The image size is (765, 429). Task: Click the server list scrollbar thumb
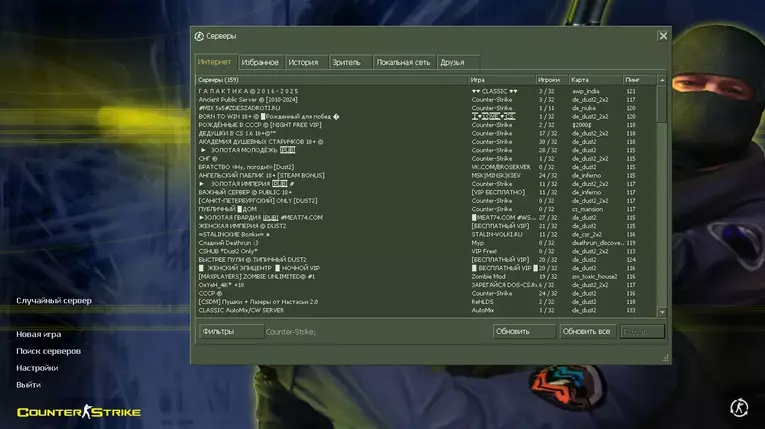pos(662,104)
